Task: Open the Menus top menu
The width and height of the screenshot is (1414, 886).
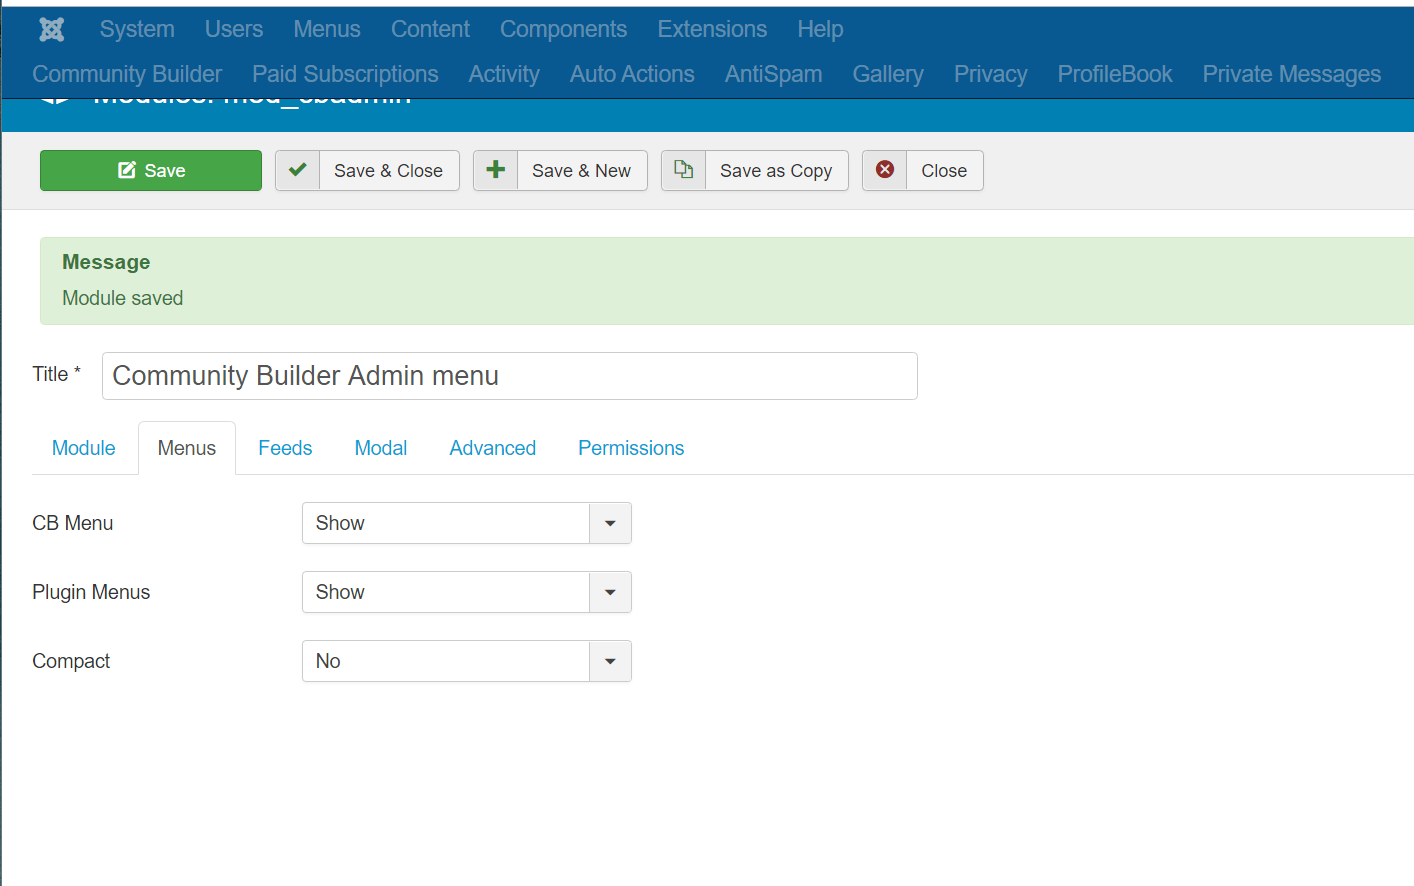Action: click(327, 30)
